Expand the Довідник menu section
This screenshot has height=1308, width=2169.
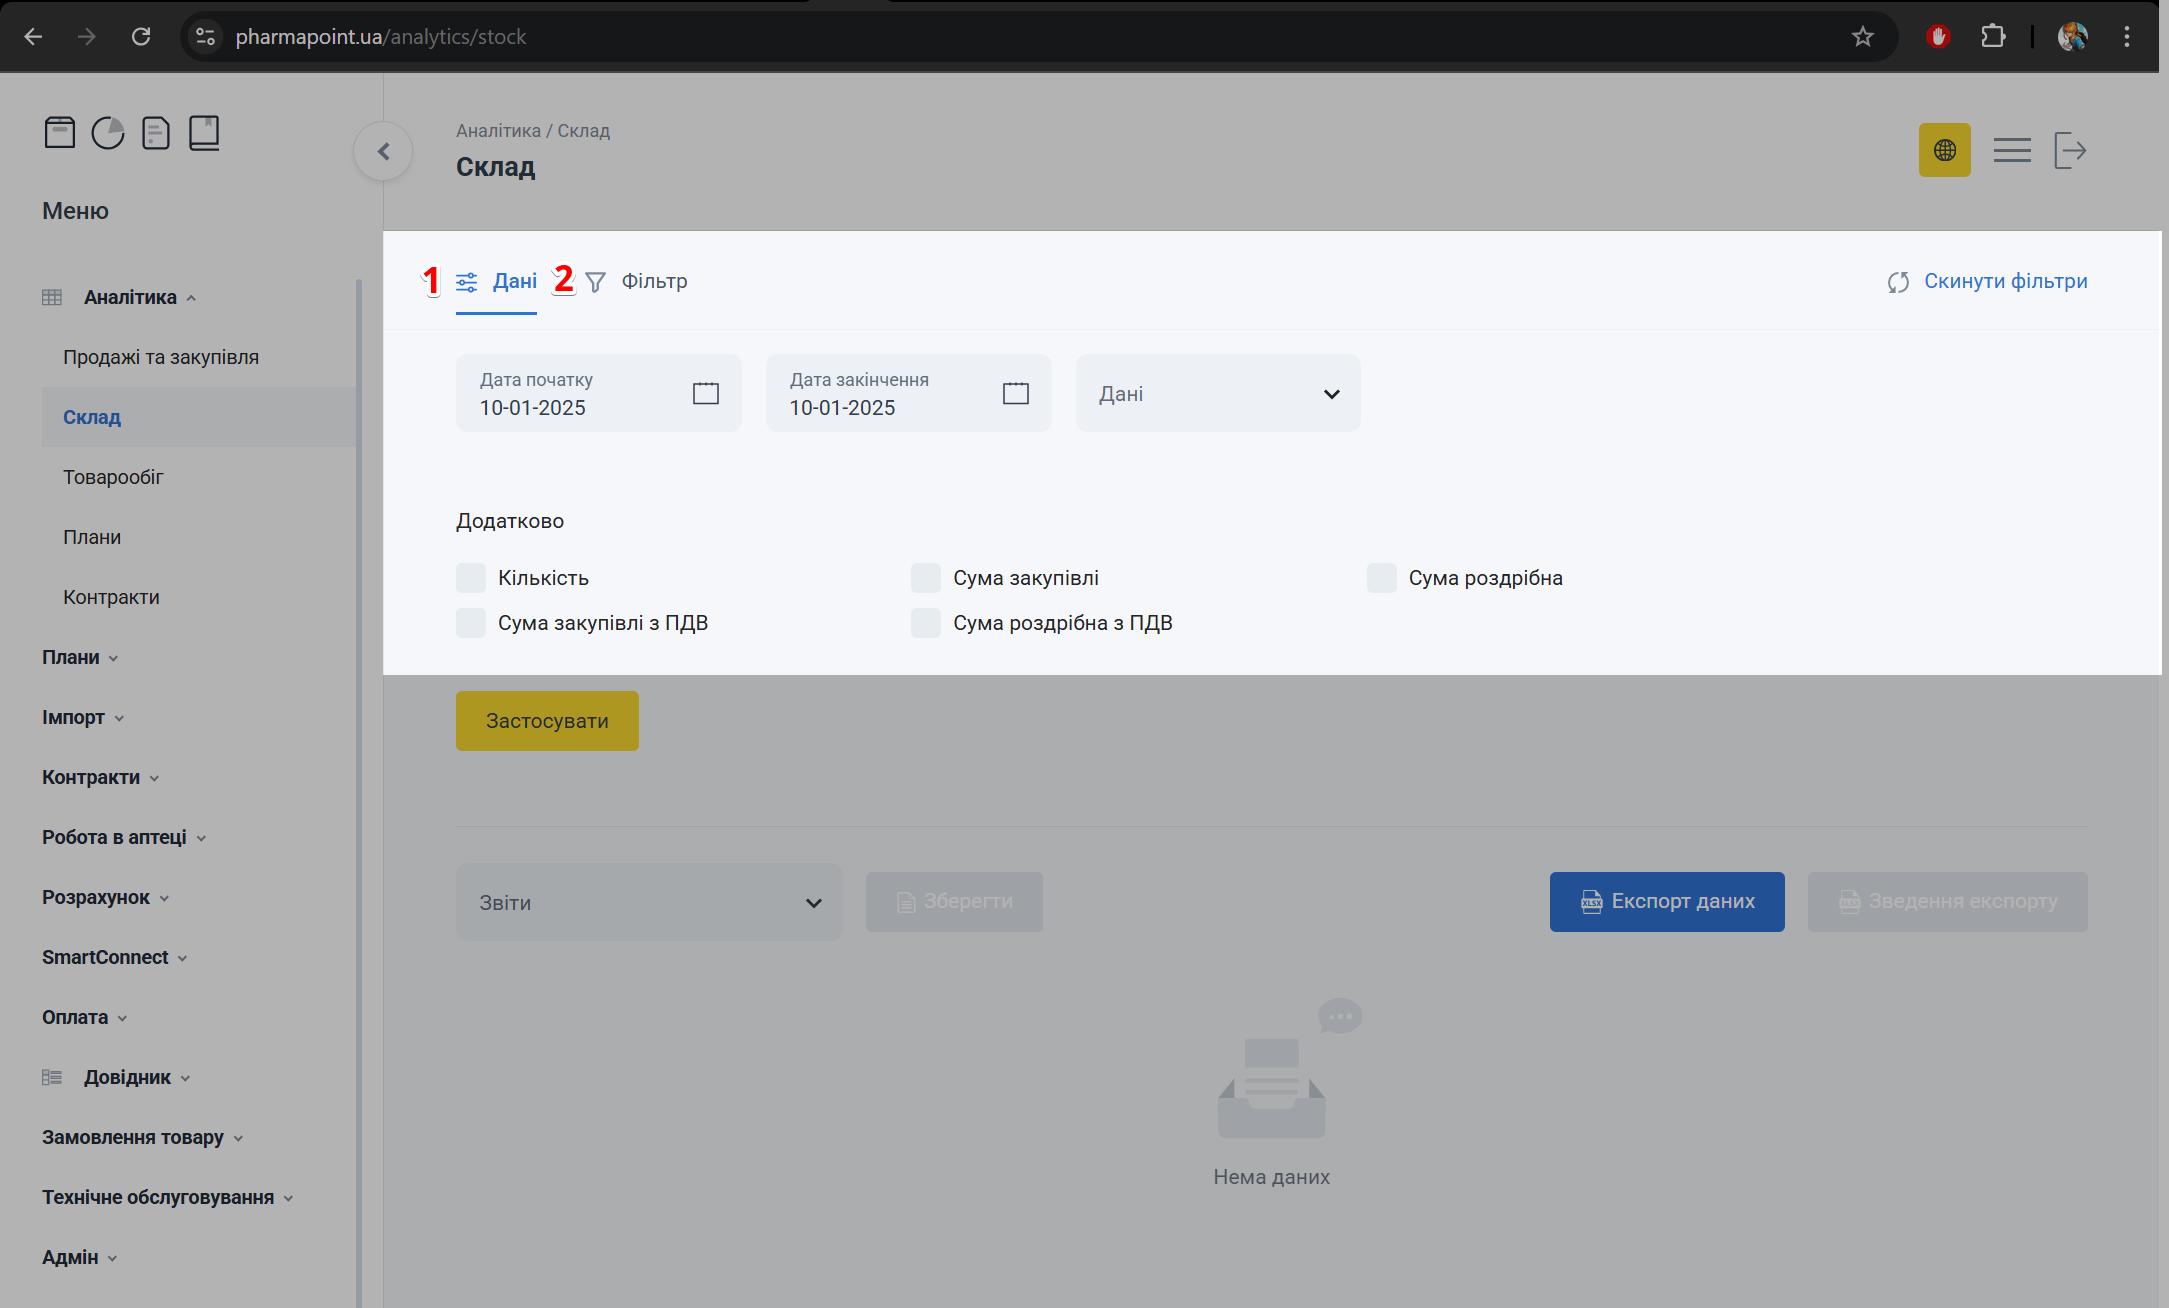(x=127, y=1077)
